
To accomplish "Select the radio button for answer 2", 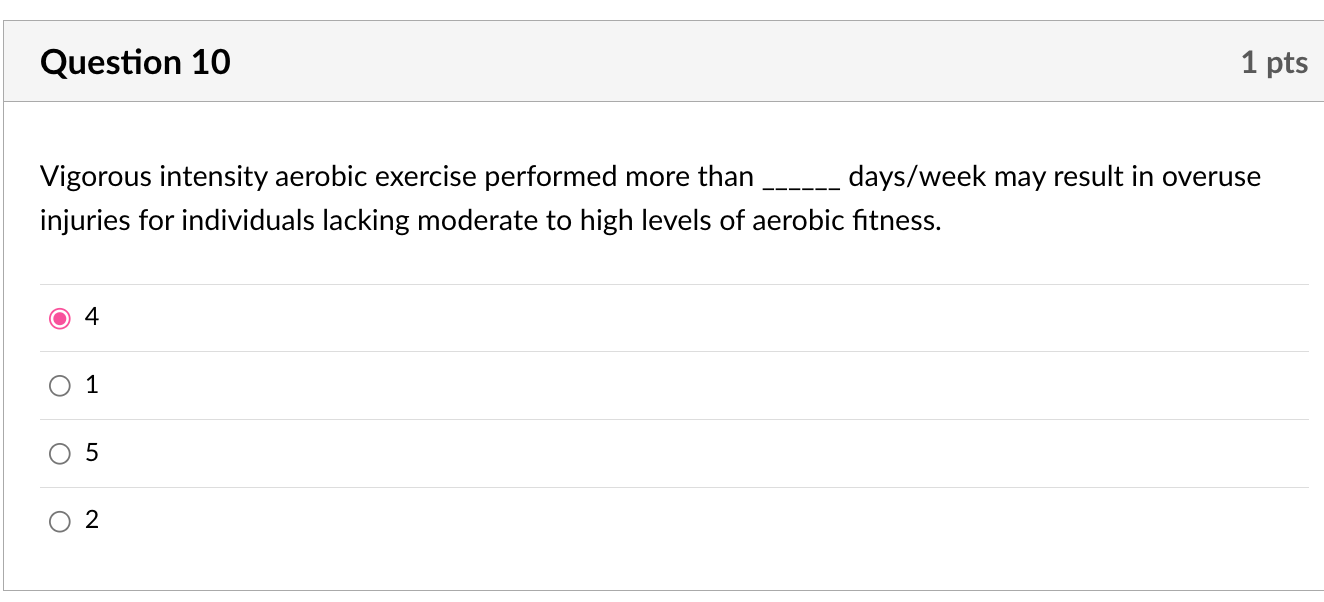I will click(60, 521).
